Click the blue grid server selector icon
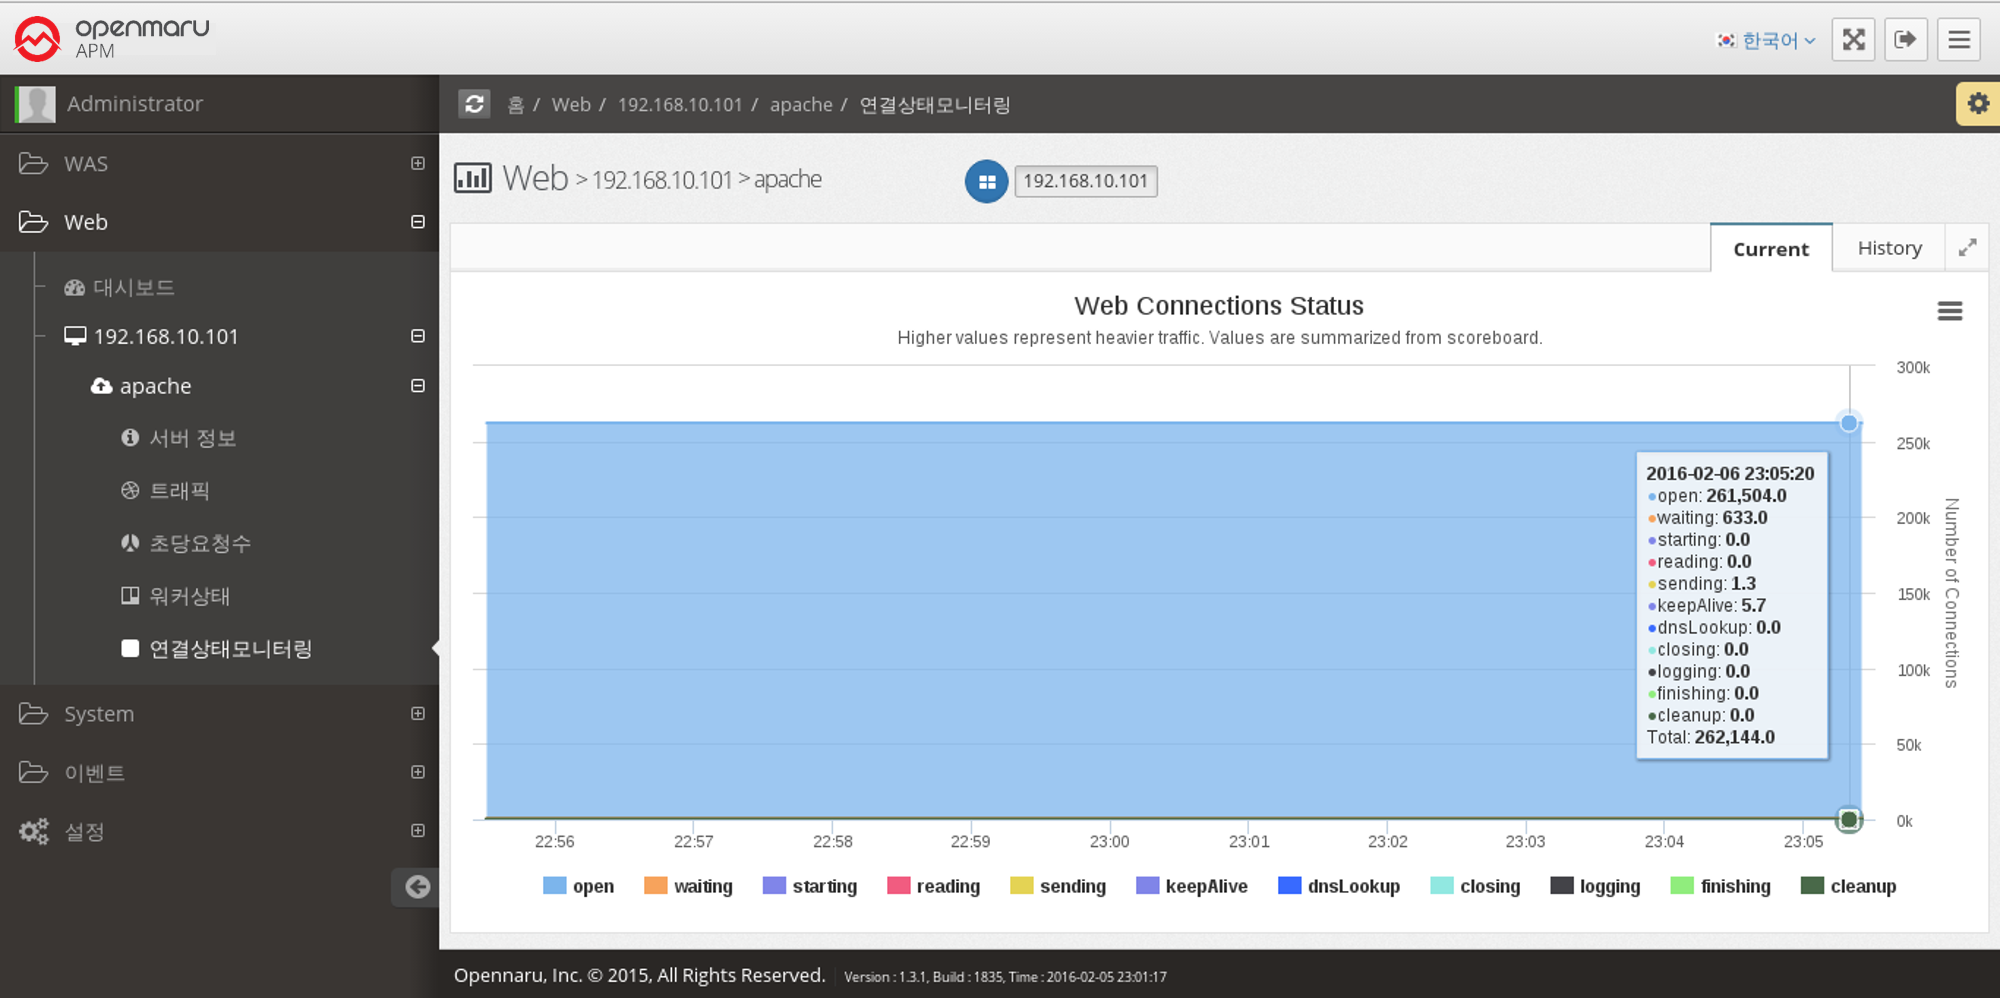Screen dimensions: 2000x998 986,181
